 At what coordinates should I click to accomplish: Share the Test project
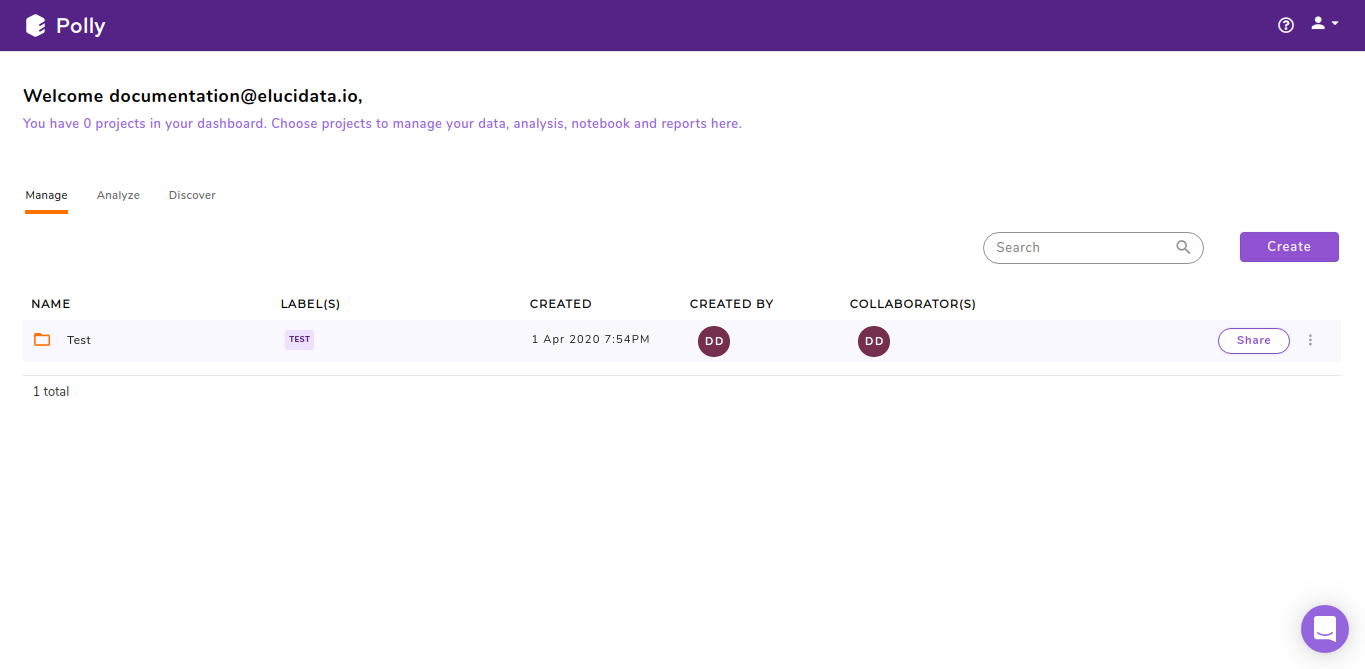click(1253, 340)
